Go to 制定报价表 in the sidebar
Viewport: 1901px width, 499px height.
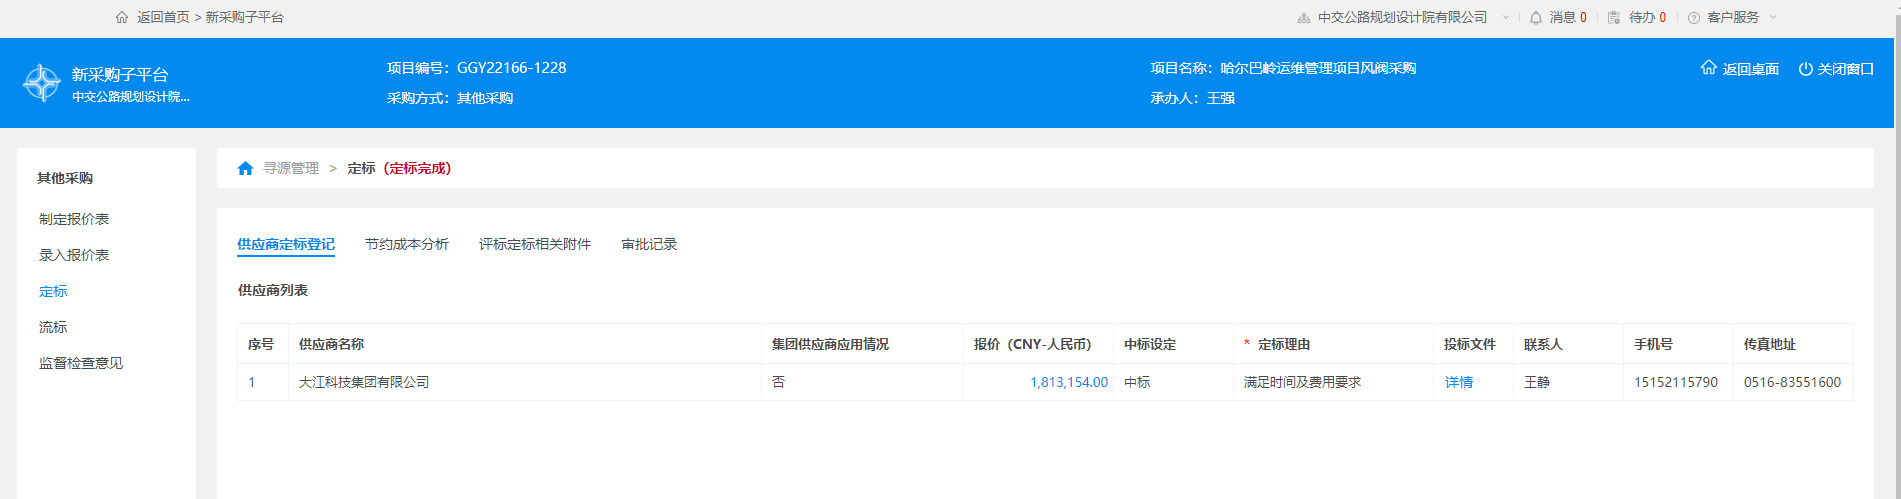(x=74, y=219)
